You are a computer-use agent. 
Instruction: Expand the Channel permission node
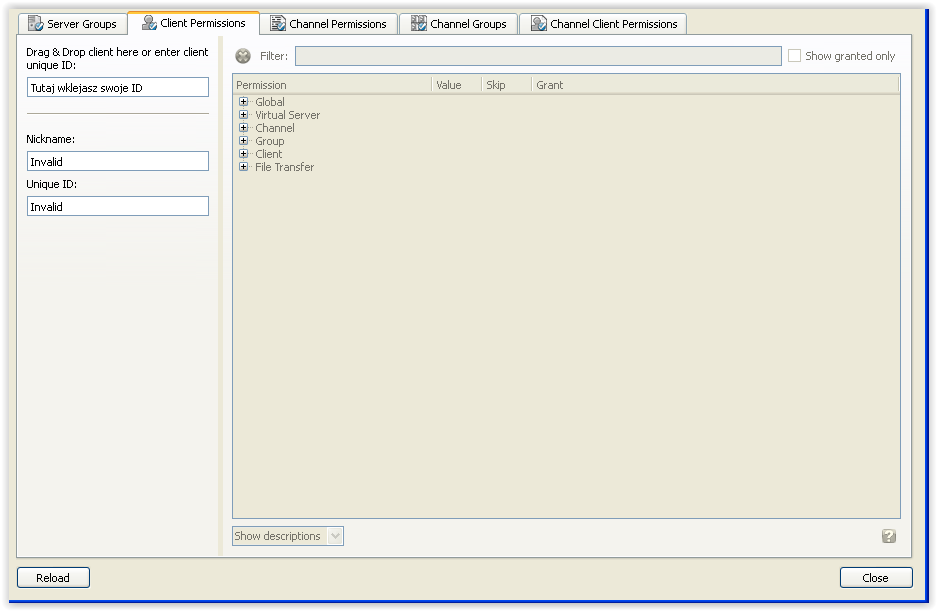(x=243, y=128)
